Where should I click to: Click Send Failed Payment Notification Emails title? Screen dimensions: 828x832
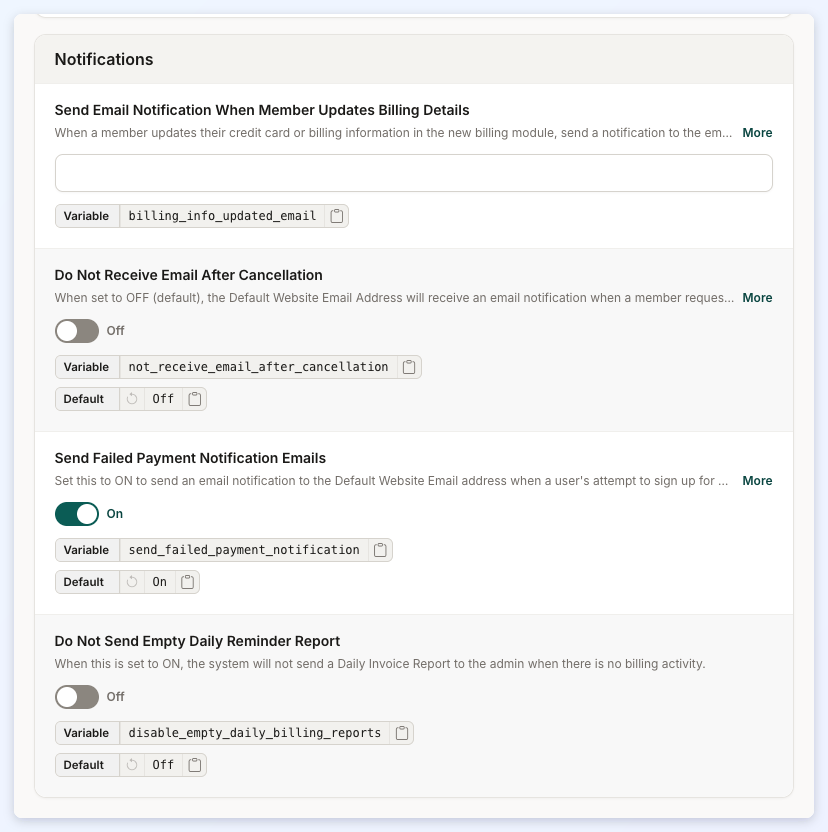click(190, 458)
